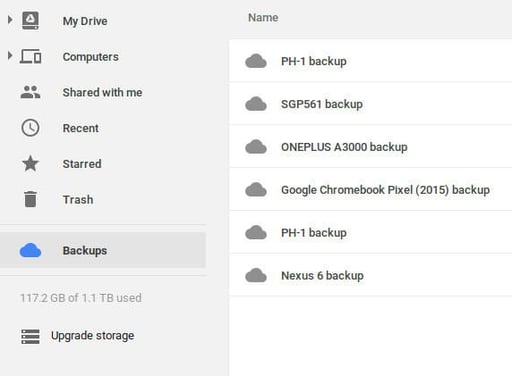Click the blue Backups cloud icon
The image size is (512, 376).
click(x=30, y=250)
